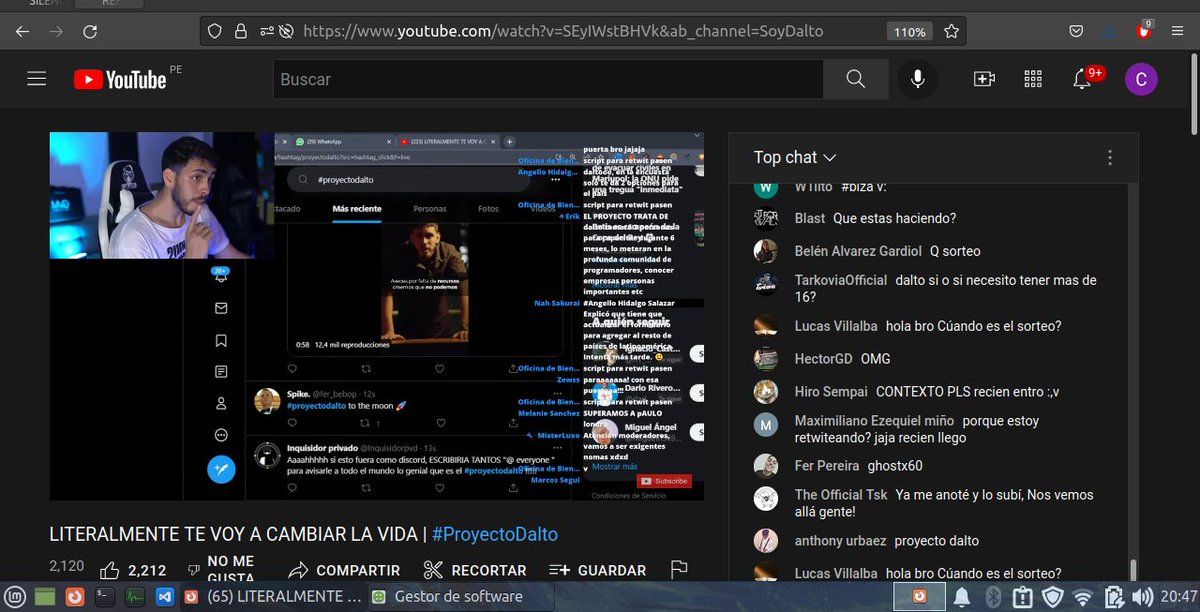Click the 2,120 viewer count text
Viewport: 1200px width, 612px height.
click(66, 566)
